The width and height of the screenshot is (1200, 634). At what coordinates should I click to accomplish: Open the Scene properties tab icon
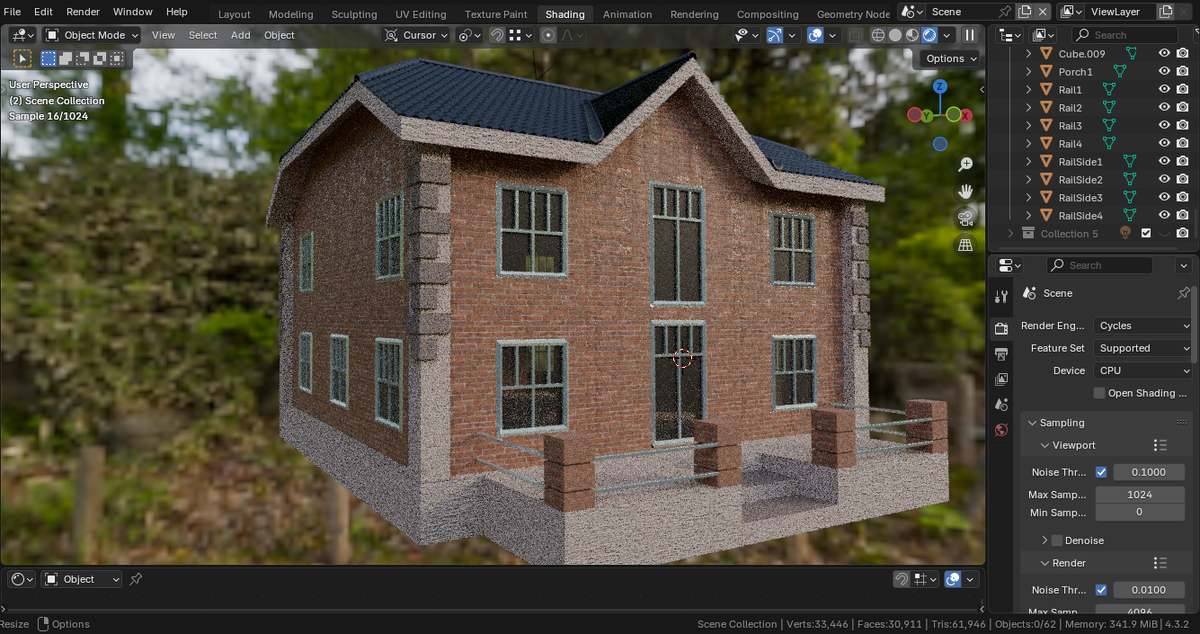tap(1001, 405)
